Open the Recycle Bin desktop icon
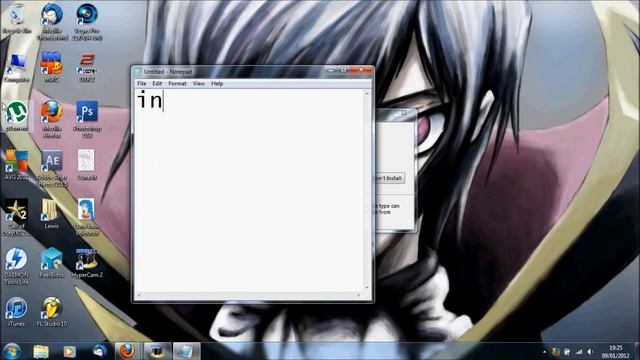 [x=16, y=18]
